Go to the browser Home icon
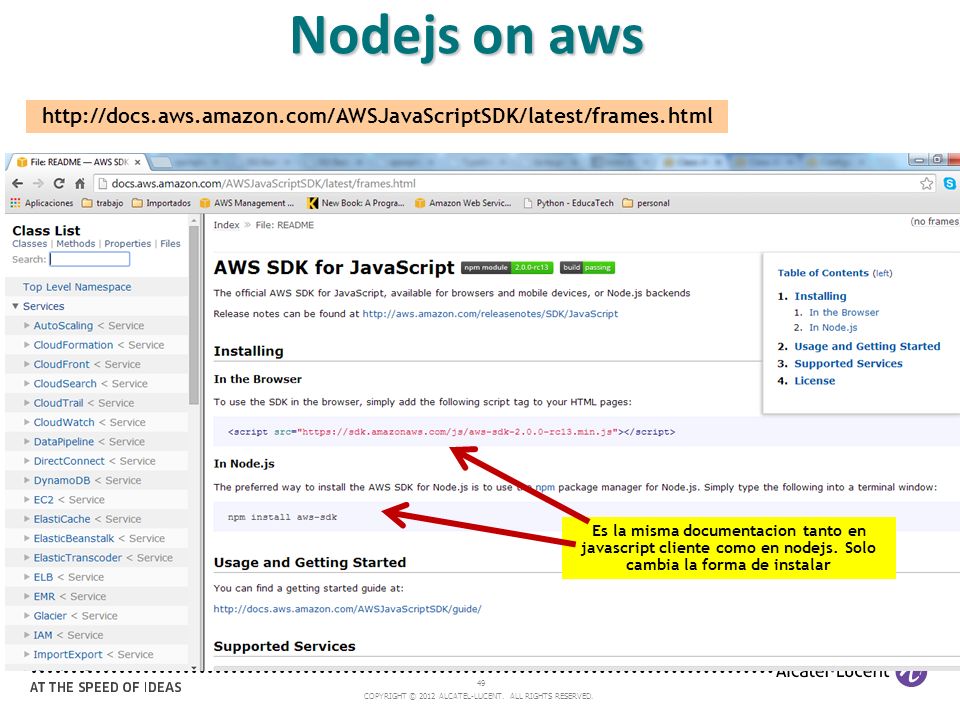The image size is (960, 720). point(80,183)
